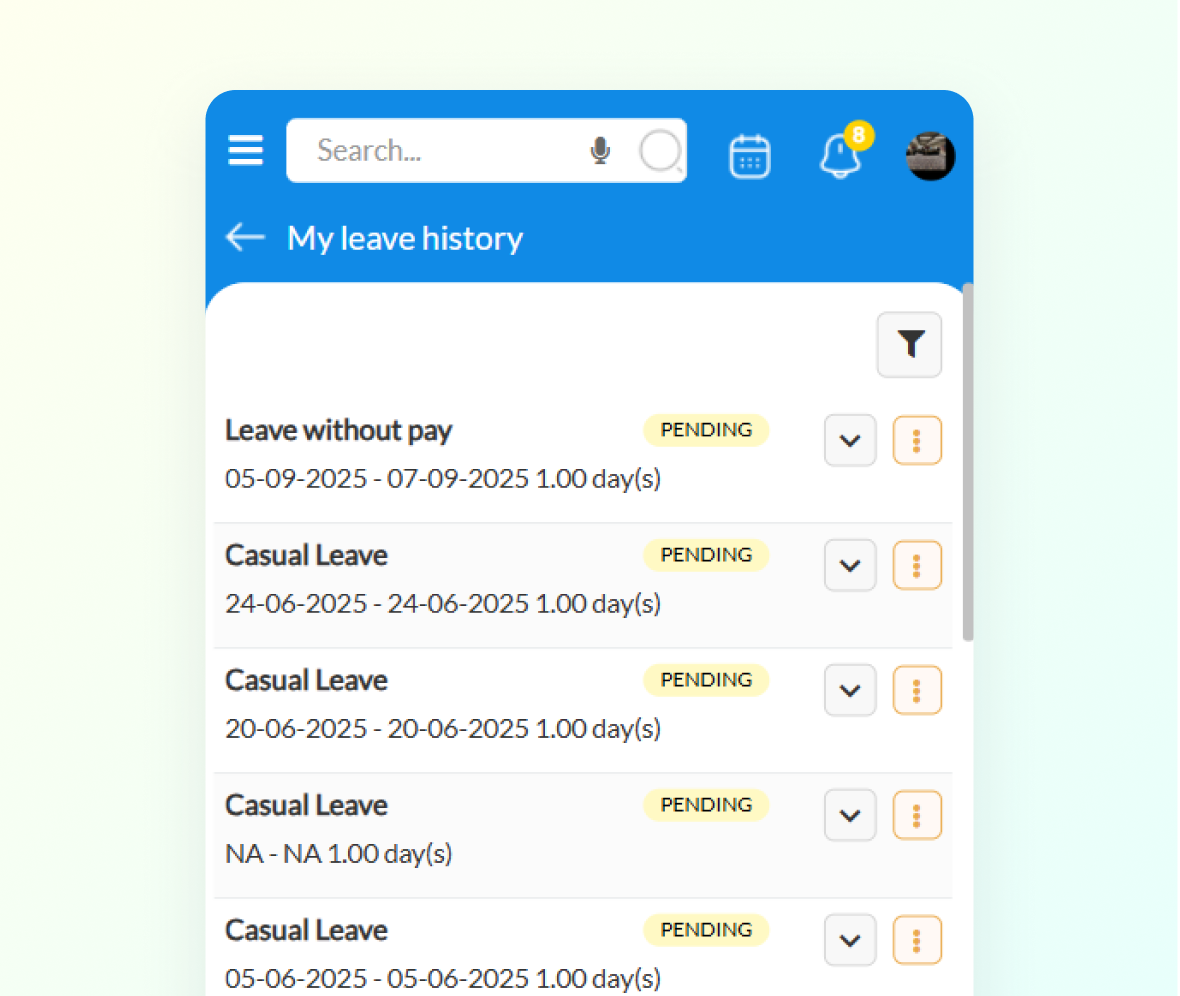The image size is (1180, 996).
Task: Click PENDING badge on Leave without pay
Action: (x=706, y=430)
